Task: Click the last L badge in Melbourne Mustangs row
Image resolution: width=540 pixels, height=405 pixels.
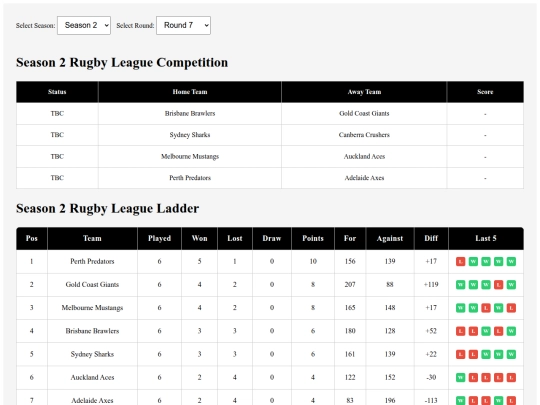Action: (511, 308)
